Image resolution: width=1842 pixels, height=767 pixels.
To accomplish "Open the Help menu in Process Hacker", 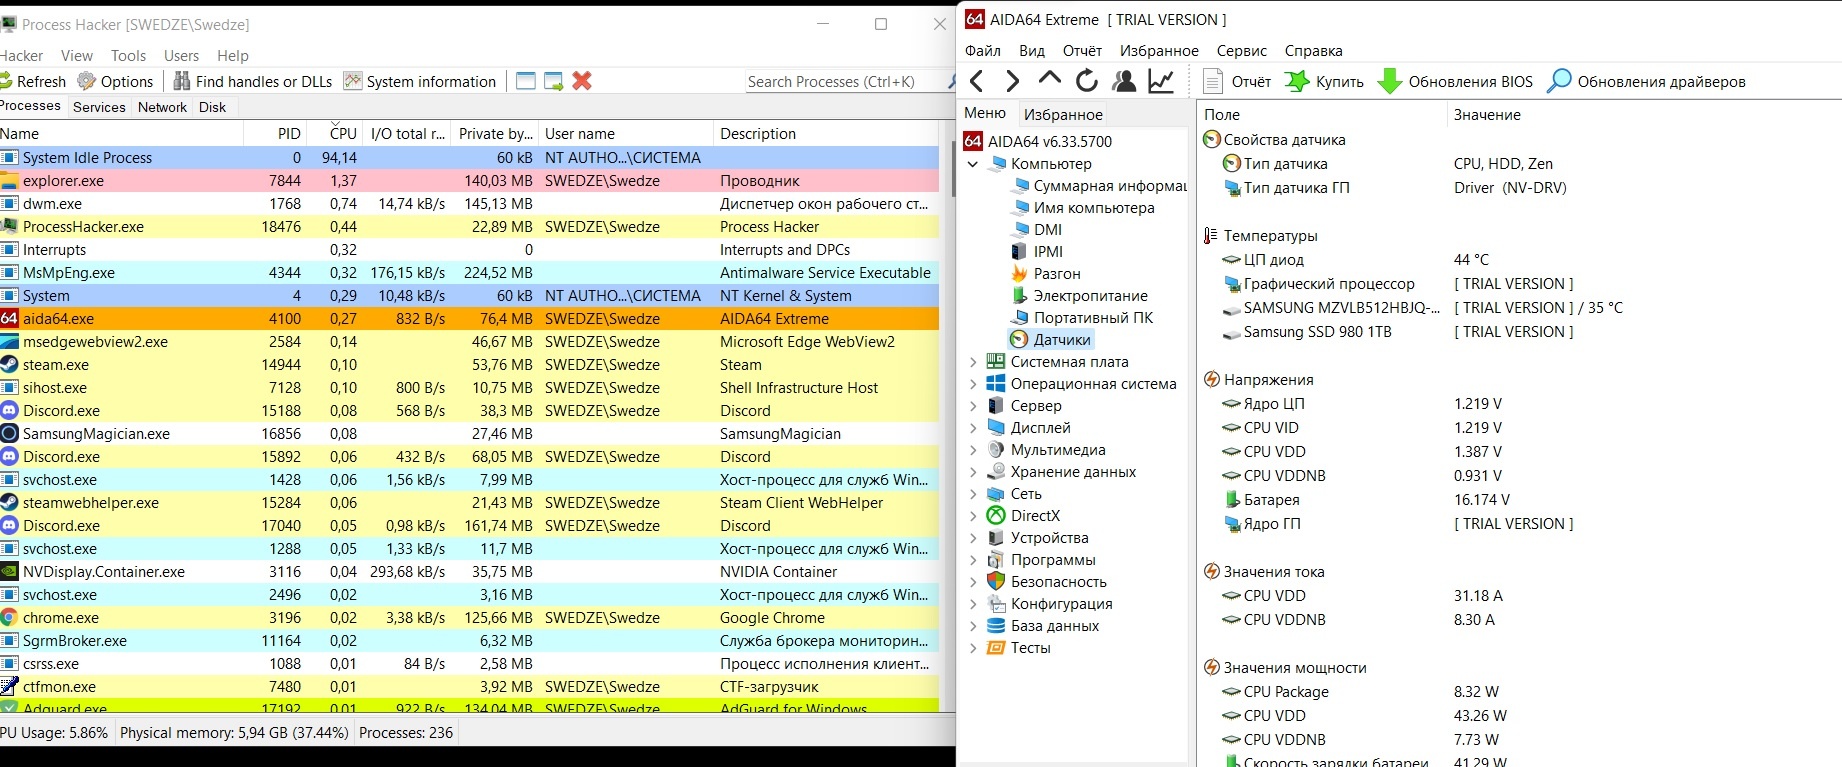I will 233,56.
